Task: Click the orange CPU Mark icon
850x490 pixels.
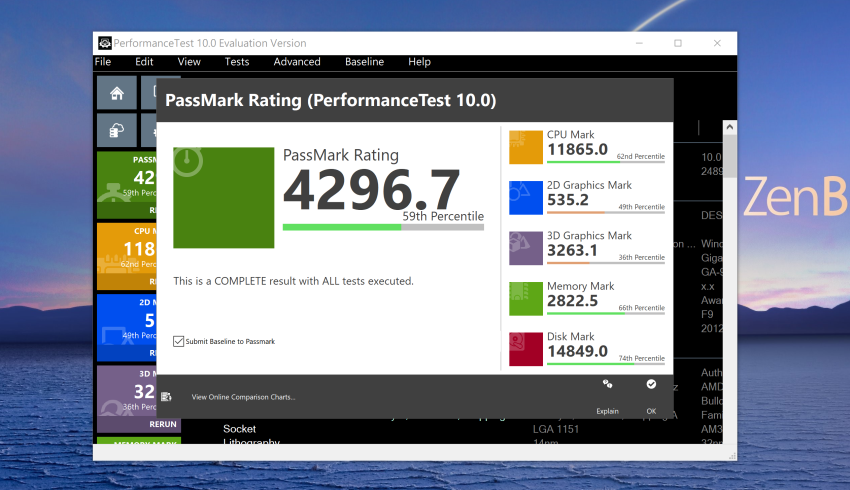Action: 525,147
